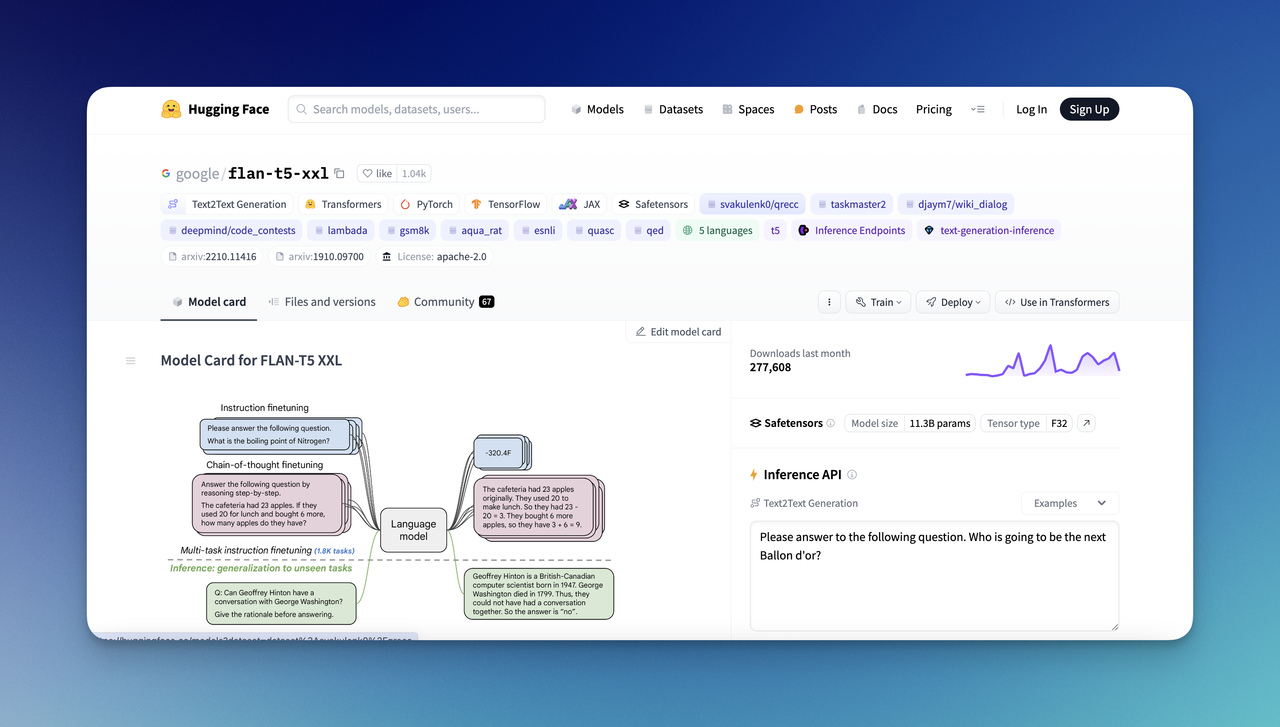Viewport: 1280px width, 727px height.
Task: Select the TensorFlow framework tag
Action: (505, 203)
